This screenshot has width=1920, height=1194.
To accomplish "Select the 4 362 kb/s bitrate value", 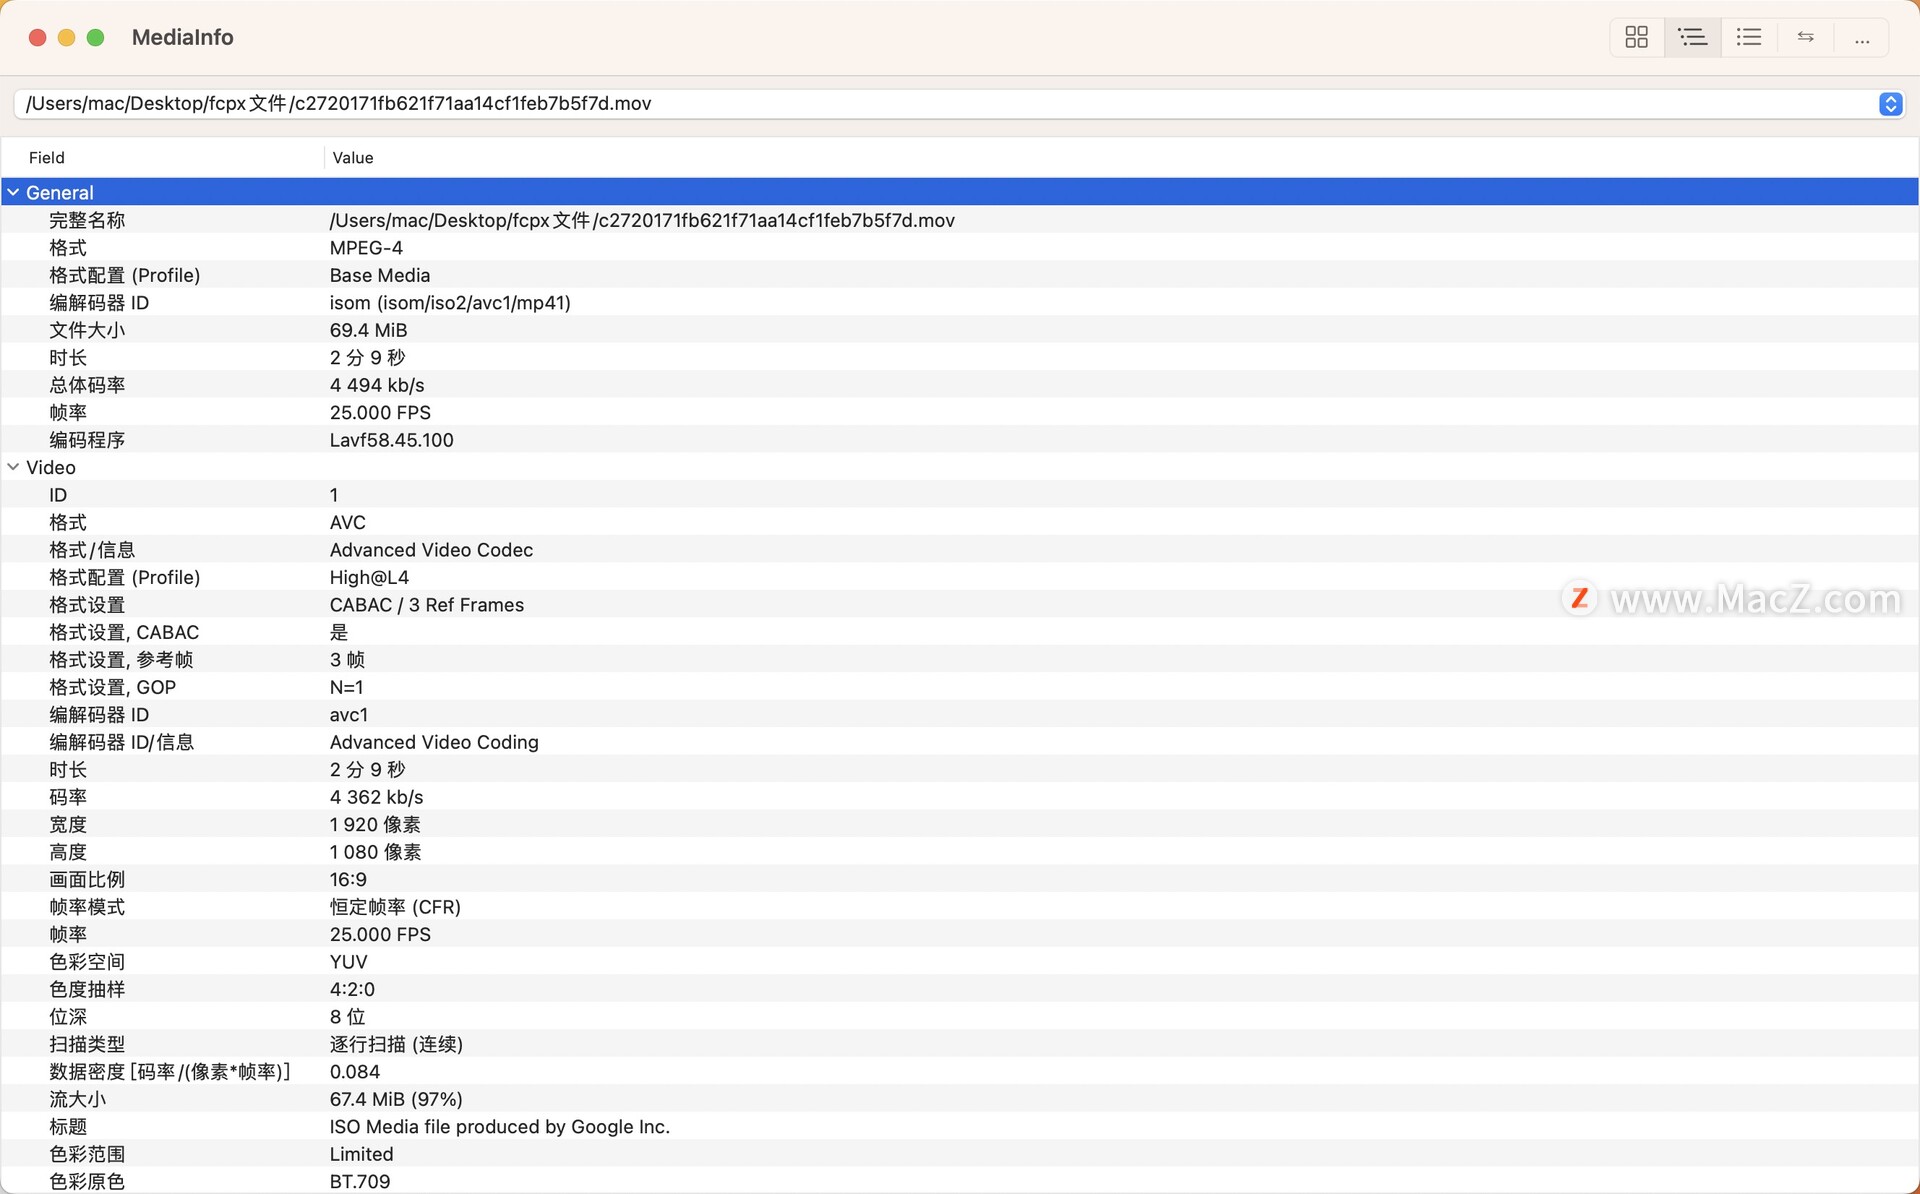I will (x=377, y=797).
